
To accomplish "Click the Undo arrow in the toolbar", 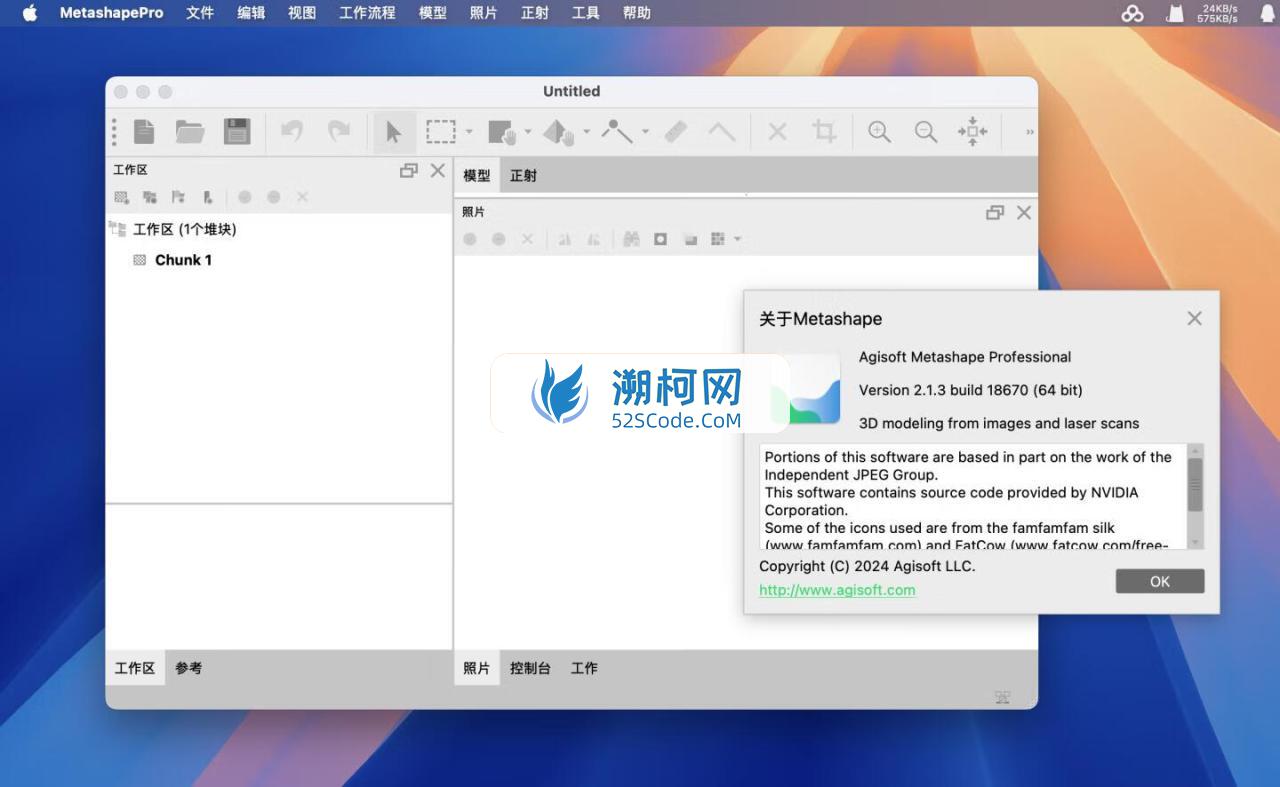I will 291,131.
